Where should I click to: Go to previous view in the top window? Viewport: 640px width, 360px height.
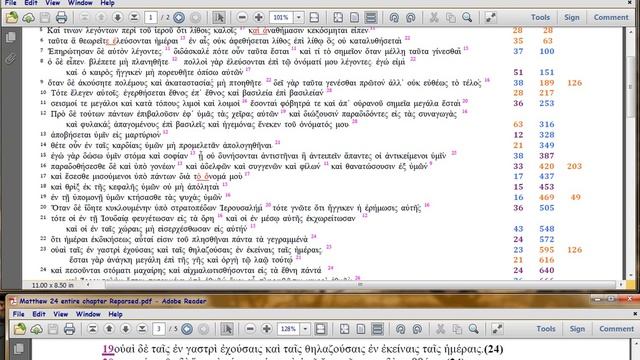tap(179, 18)
